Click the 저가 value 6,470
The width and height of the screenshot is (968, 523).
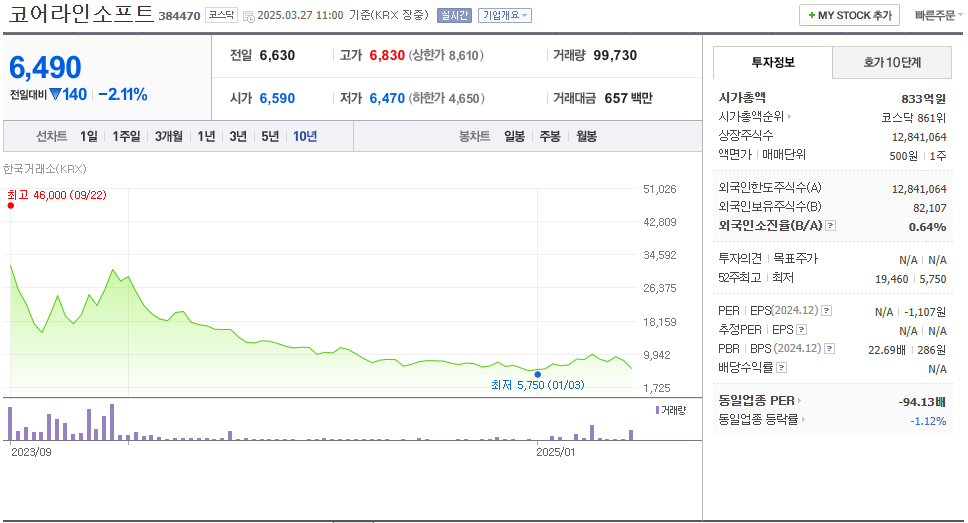[x=387, y=98]
